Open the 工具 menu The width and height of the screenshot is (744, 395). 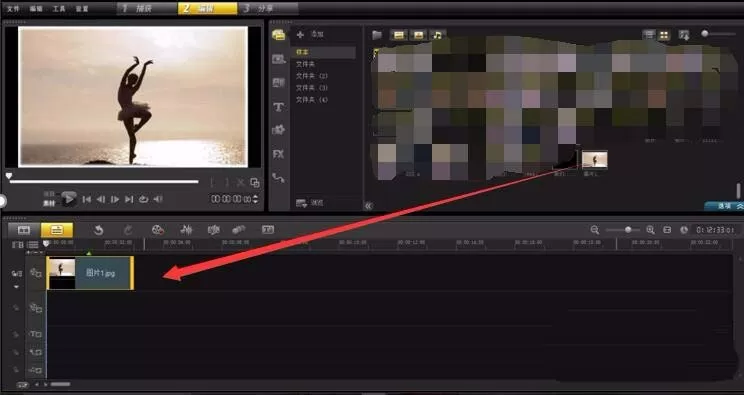tap(59, 9)
